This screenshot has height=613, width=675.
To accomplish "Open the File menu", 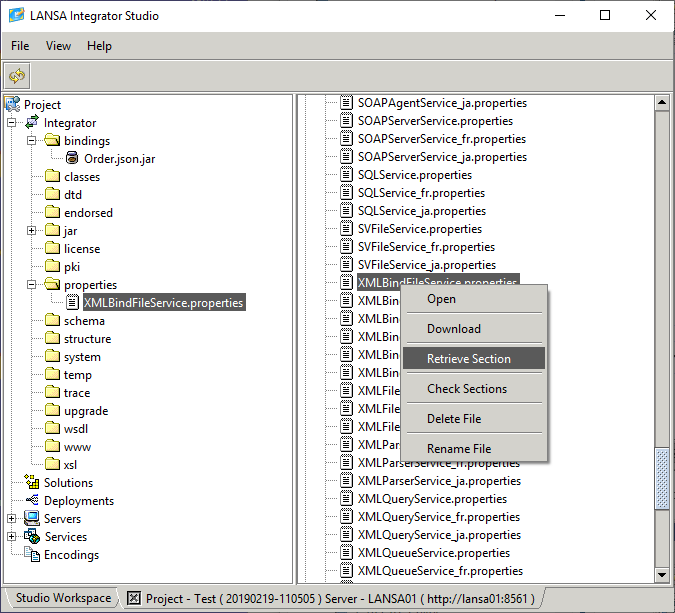I will pos(20,46).
